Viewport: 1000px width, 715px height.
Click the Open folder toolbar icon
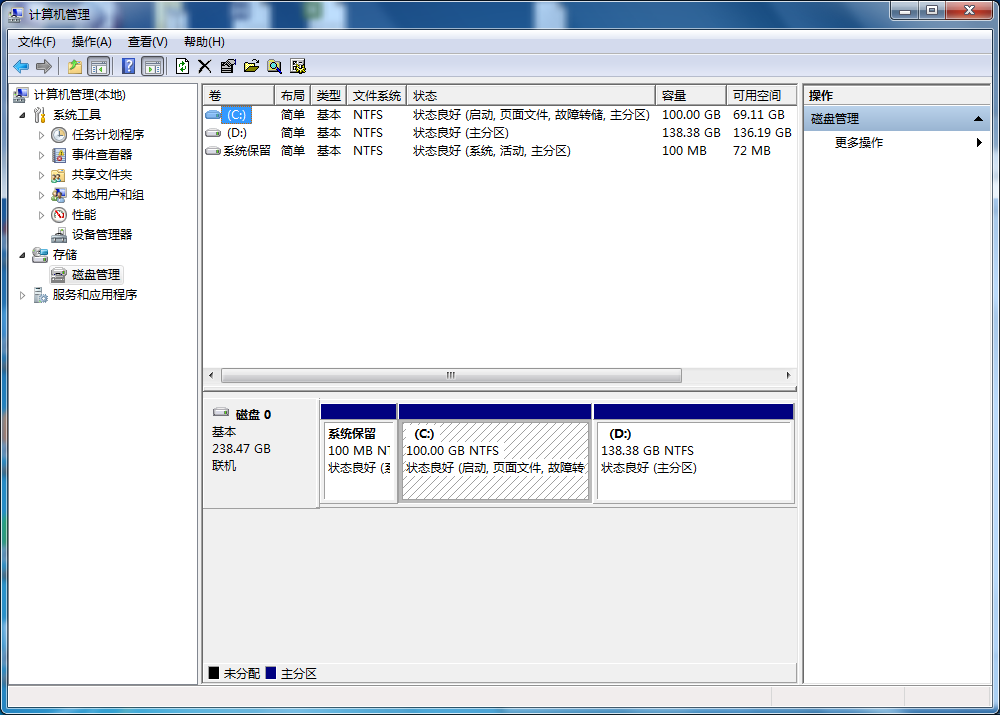pos(251,66)
